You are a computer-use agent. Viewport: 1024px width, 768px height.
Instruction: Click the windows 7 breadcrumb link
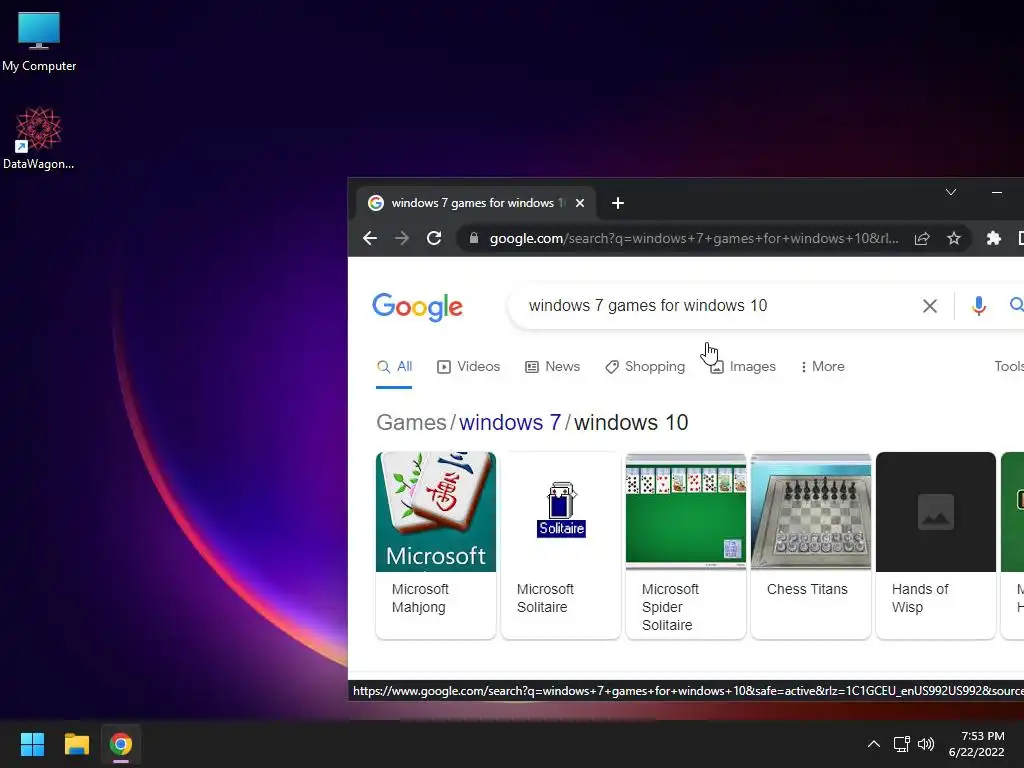point(510,423)
